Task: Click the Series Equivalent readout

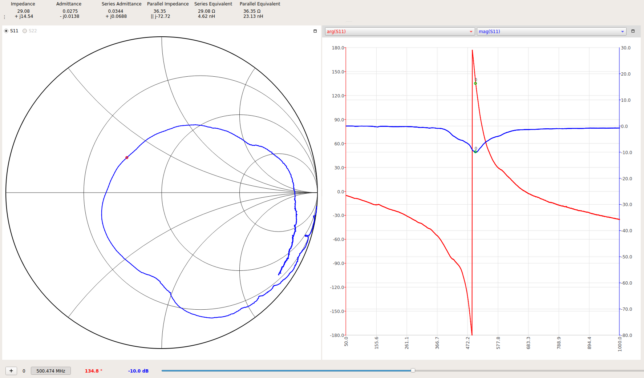Action: pyautogui.click(x=213, y=10)
